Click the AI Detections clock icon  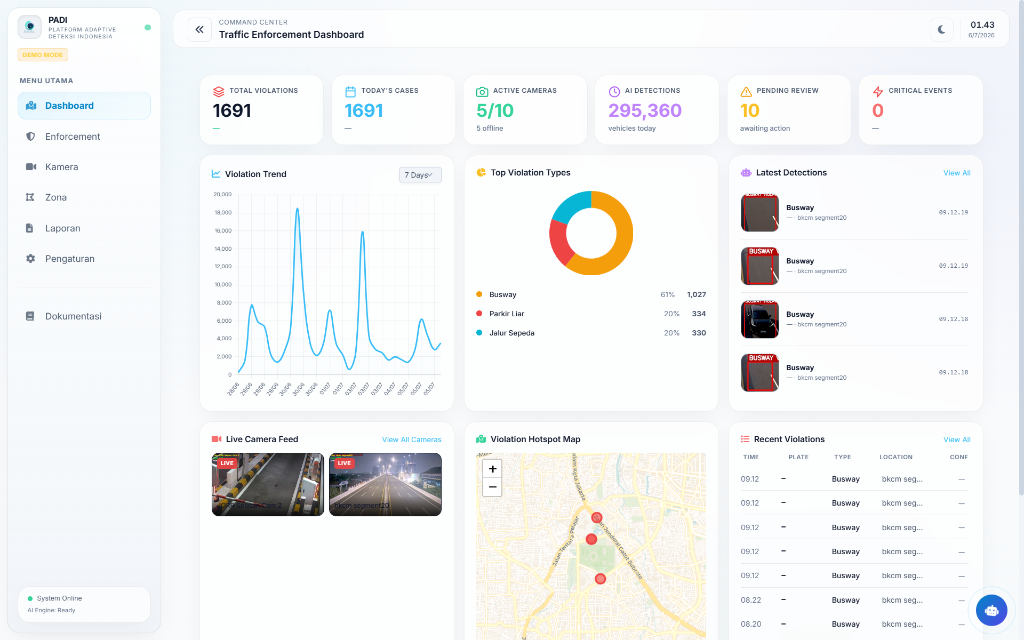[614, 91]
